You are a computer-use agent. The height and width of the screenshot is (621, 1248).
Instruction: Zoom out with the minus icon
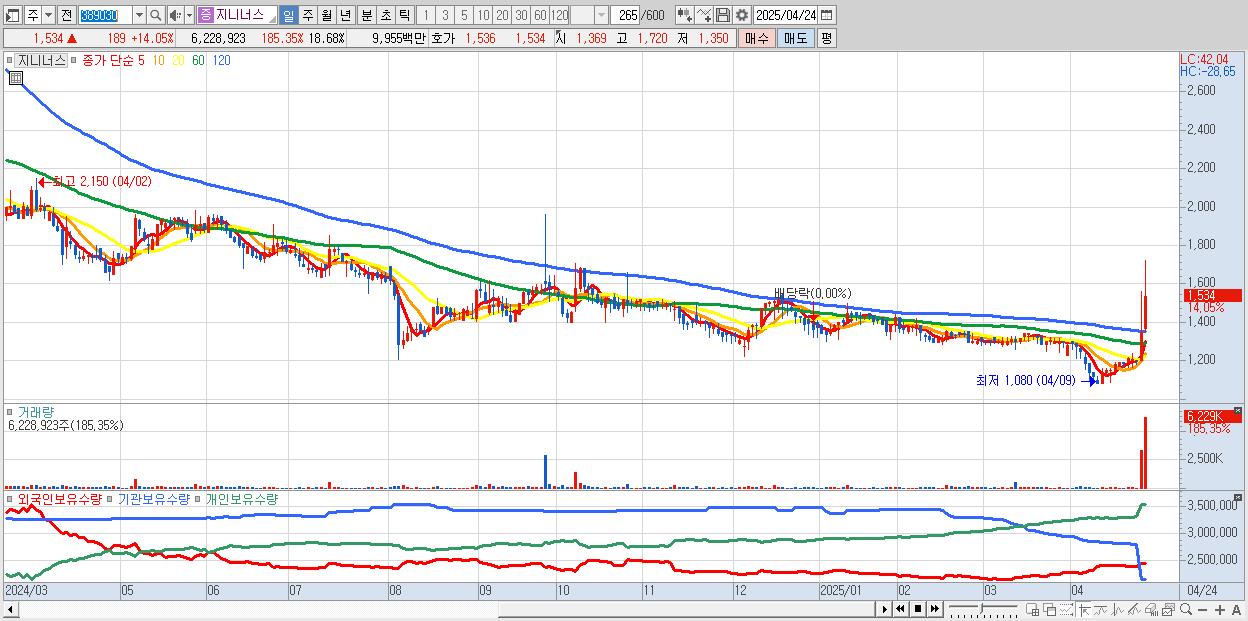coord(1203,610)
